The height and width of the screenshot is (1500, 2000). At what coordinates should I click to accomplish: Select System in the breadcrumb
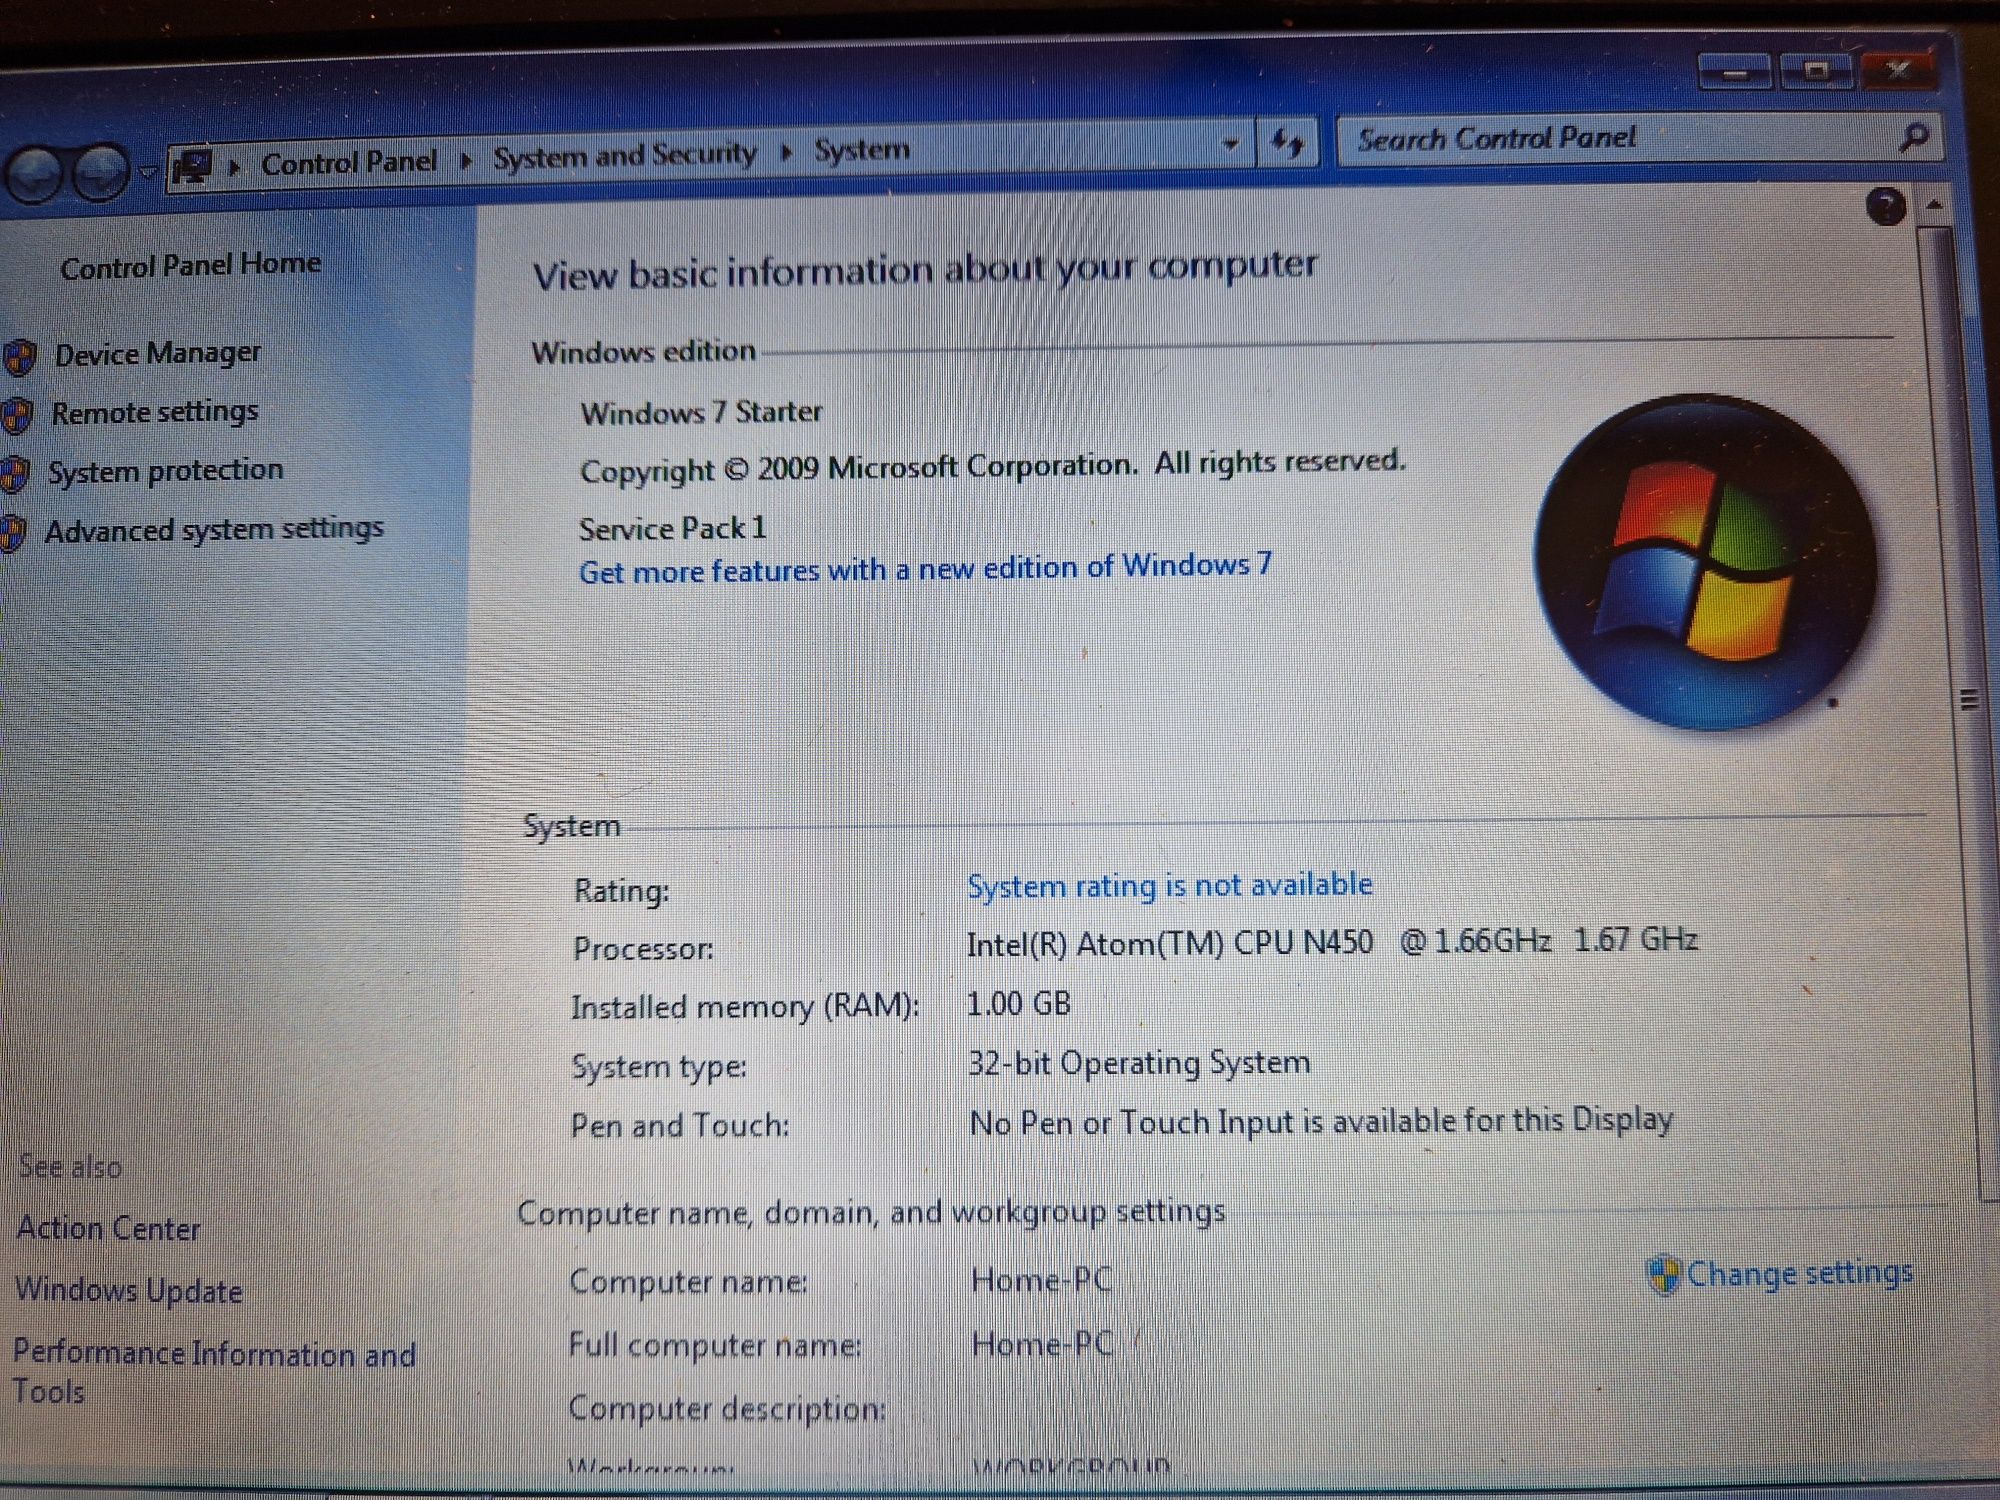click(862, 151)
